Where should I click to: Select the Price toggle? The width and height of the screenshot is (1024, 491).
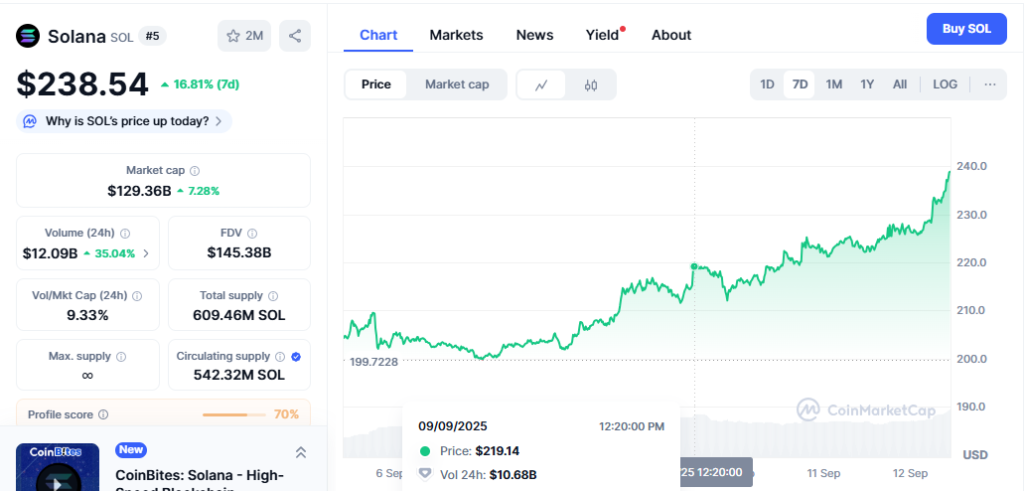[x=376, y=84]
